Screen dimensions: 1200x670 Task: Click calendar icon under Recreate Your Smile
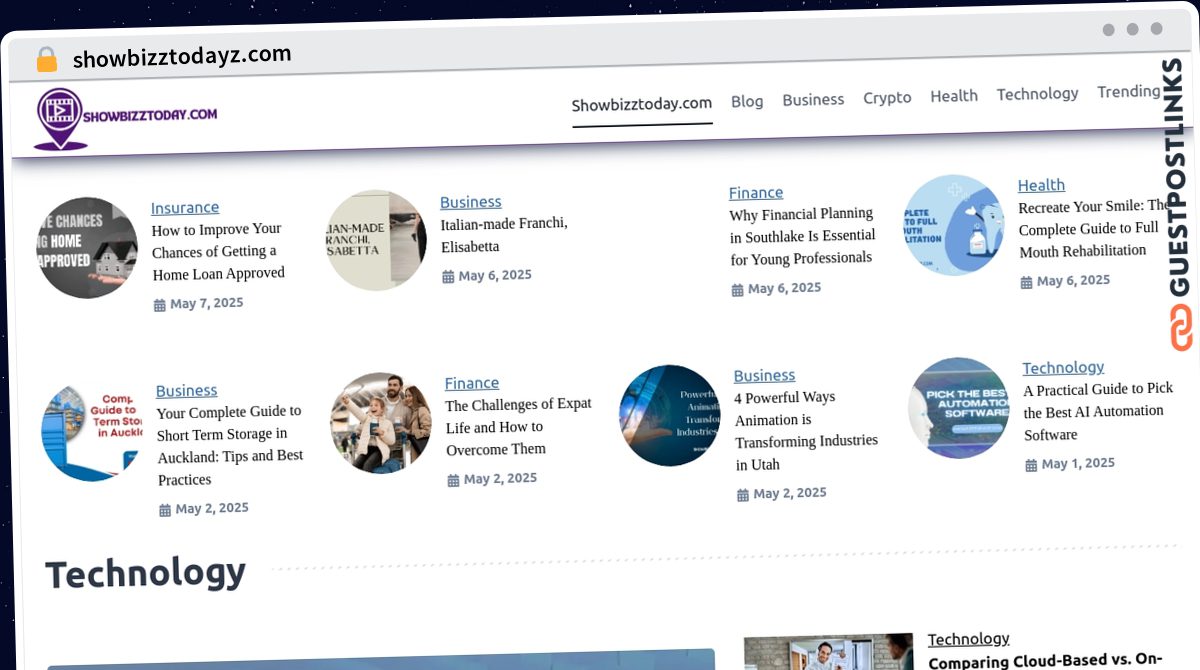tap(1027, 283)
